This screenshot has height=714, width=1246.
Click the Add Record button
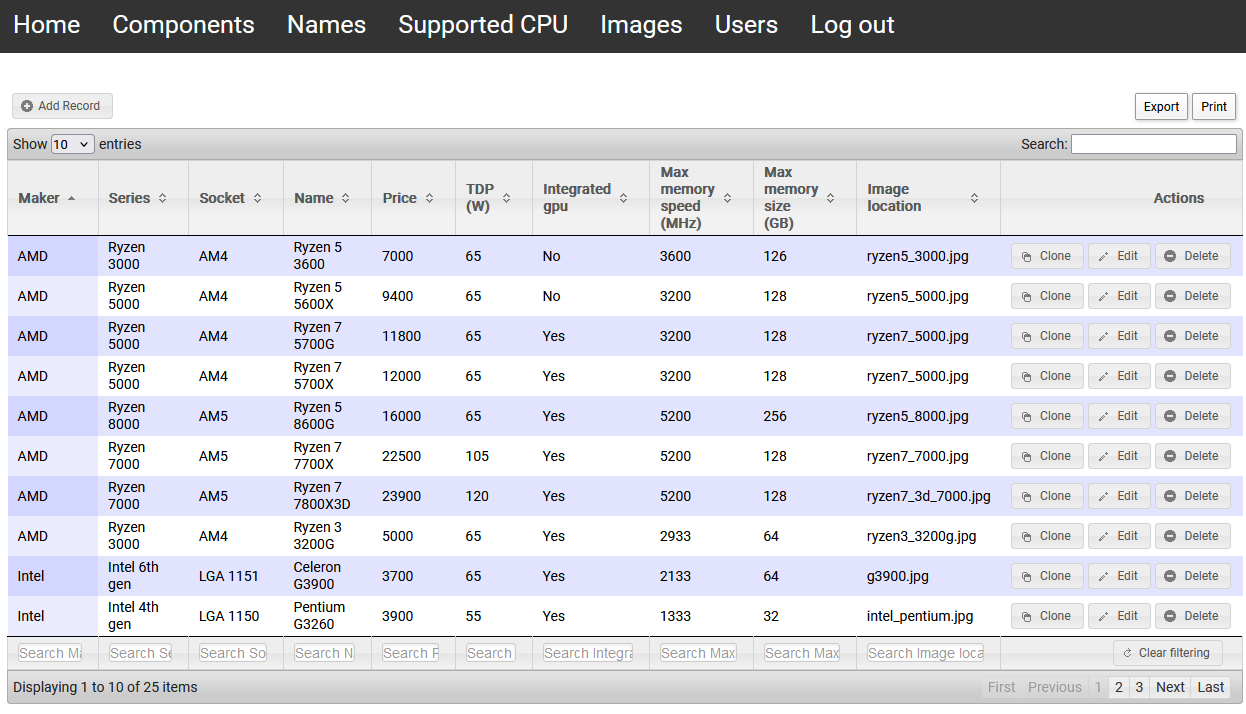point(62,106)
